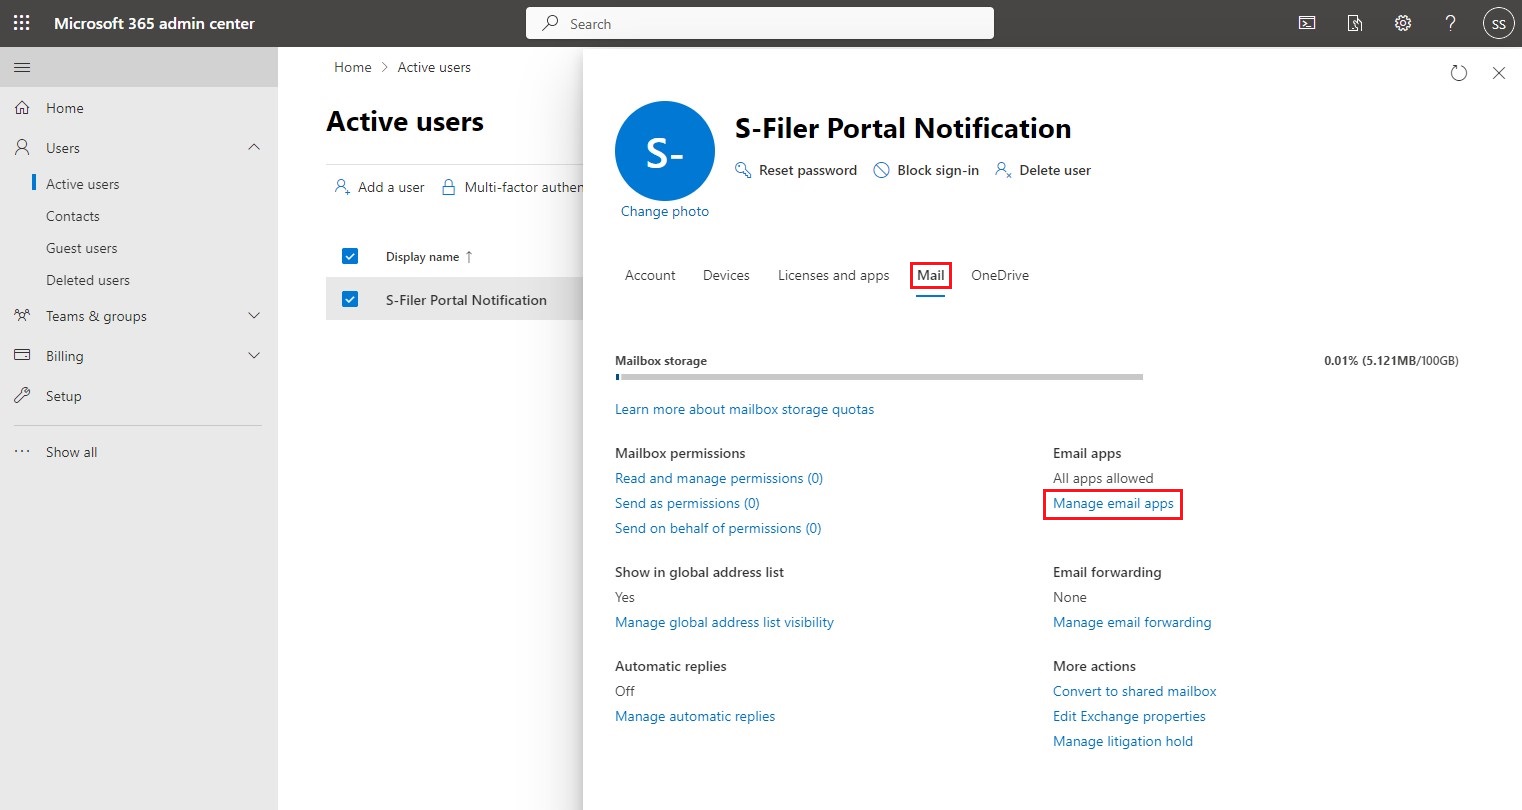Click Manage email forwarding link
Image resolution: width=1522 pixels, height=810 pixels.
pos(1132,622)
